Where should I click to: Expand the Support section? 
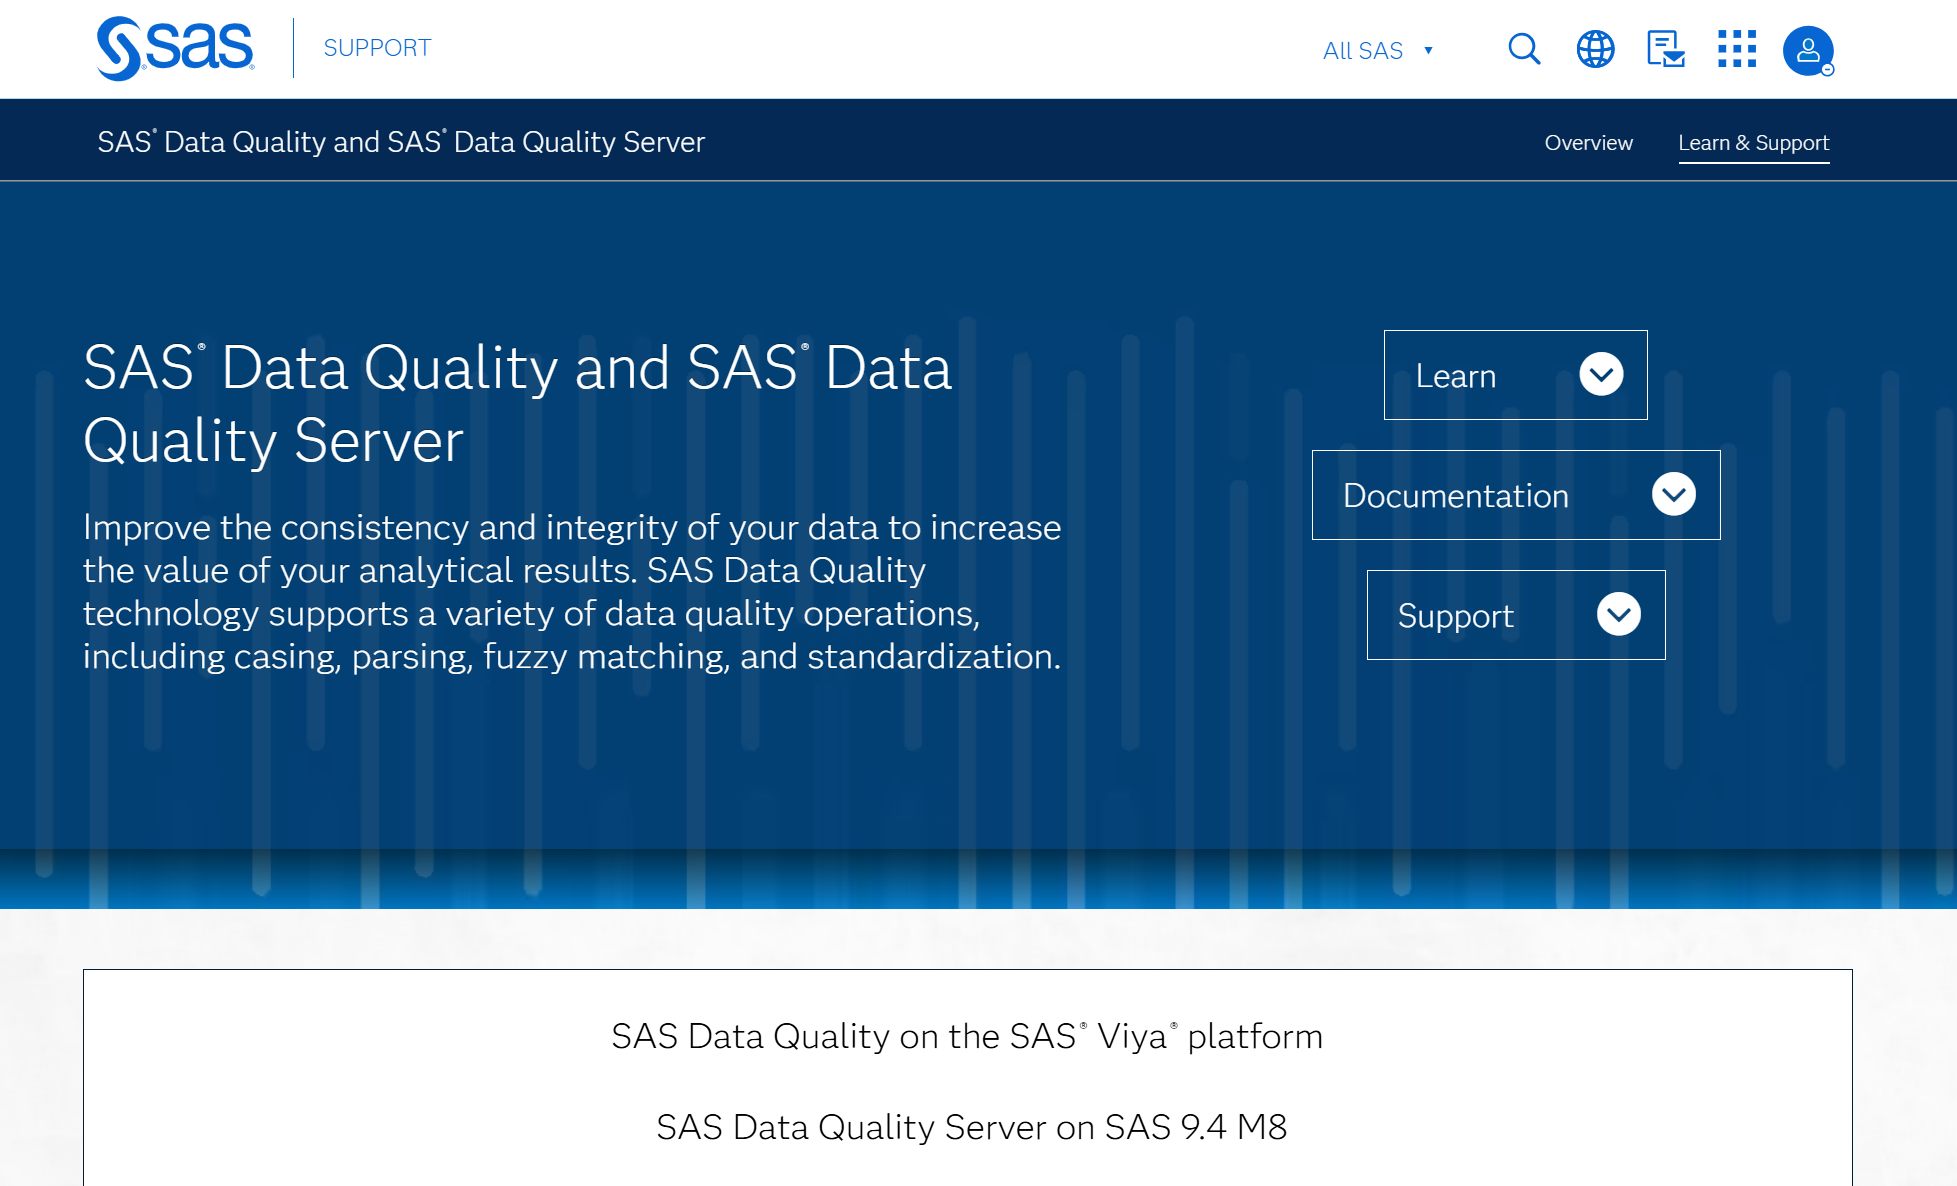click(1515, 615)
